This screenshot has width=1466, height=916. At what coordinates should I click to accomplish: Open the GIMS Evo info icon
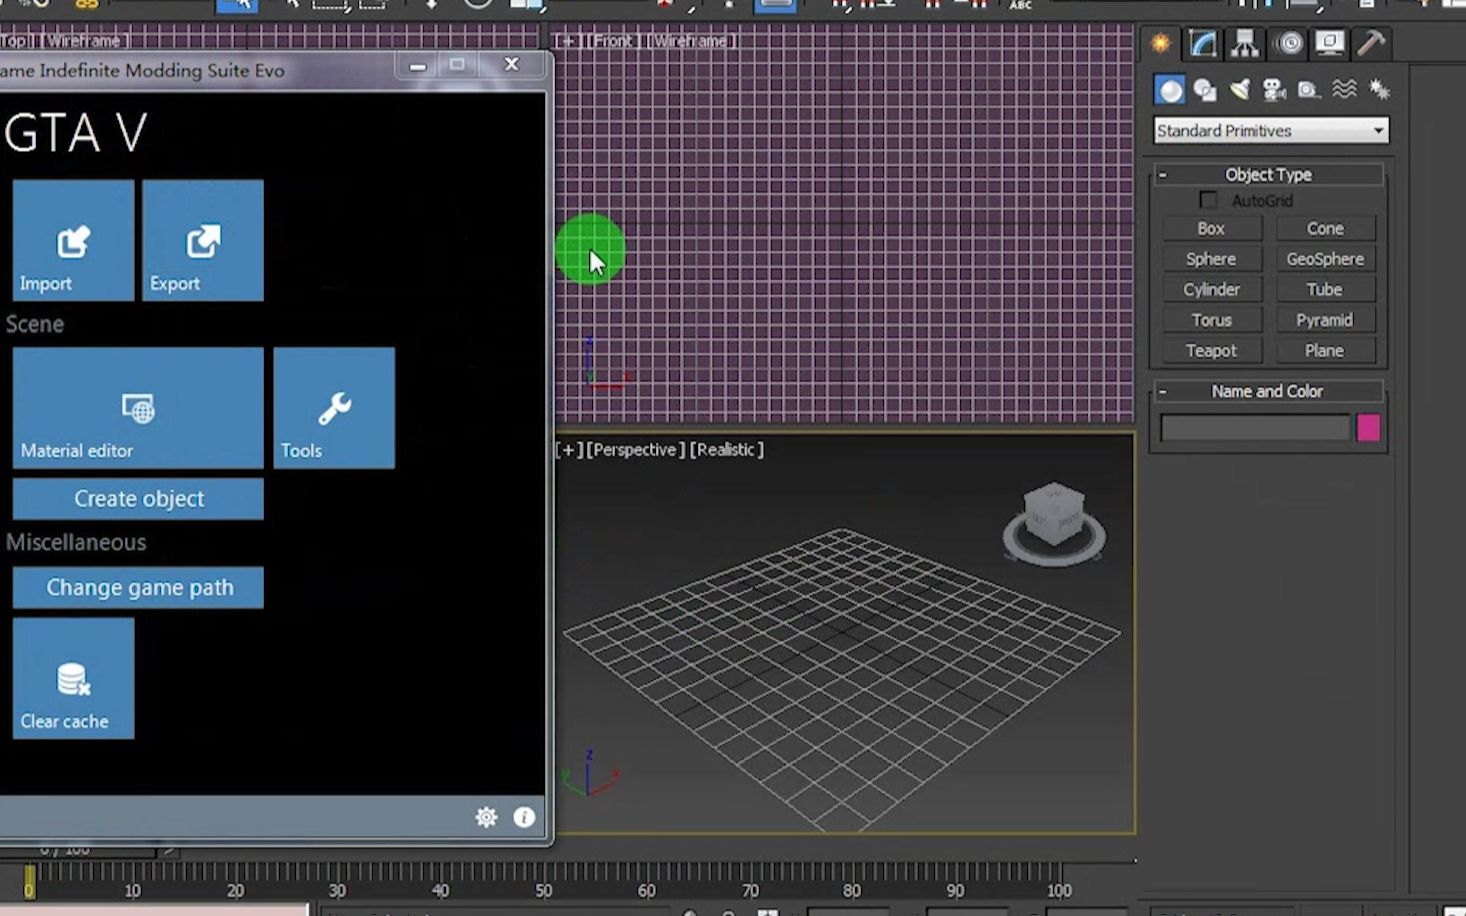pos(524,817)
